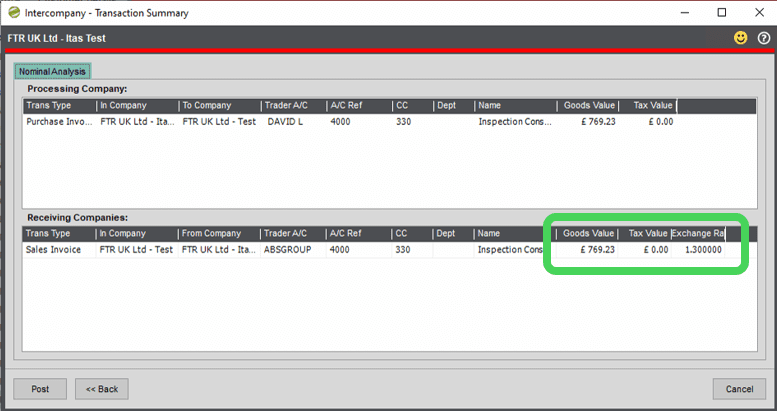Image resolution: width=777 pixels, height=411 pixels.
Task: Click the DAVID L trader account cell
Action: pos(285,121)
